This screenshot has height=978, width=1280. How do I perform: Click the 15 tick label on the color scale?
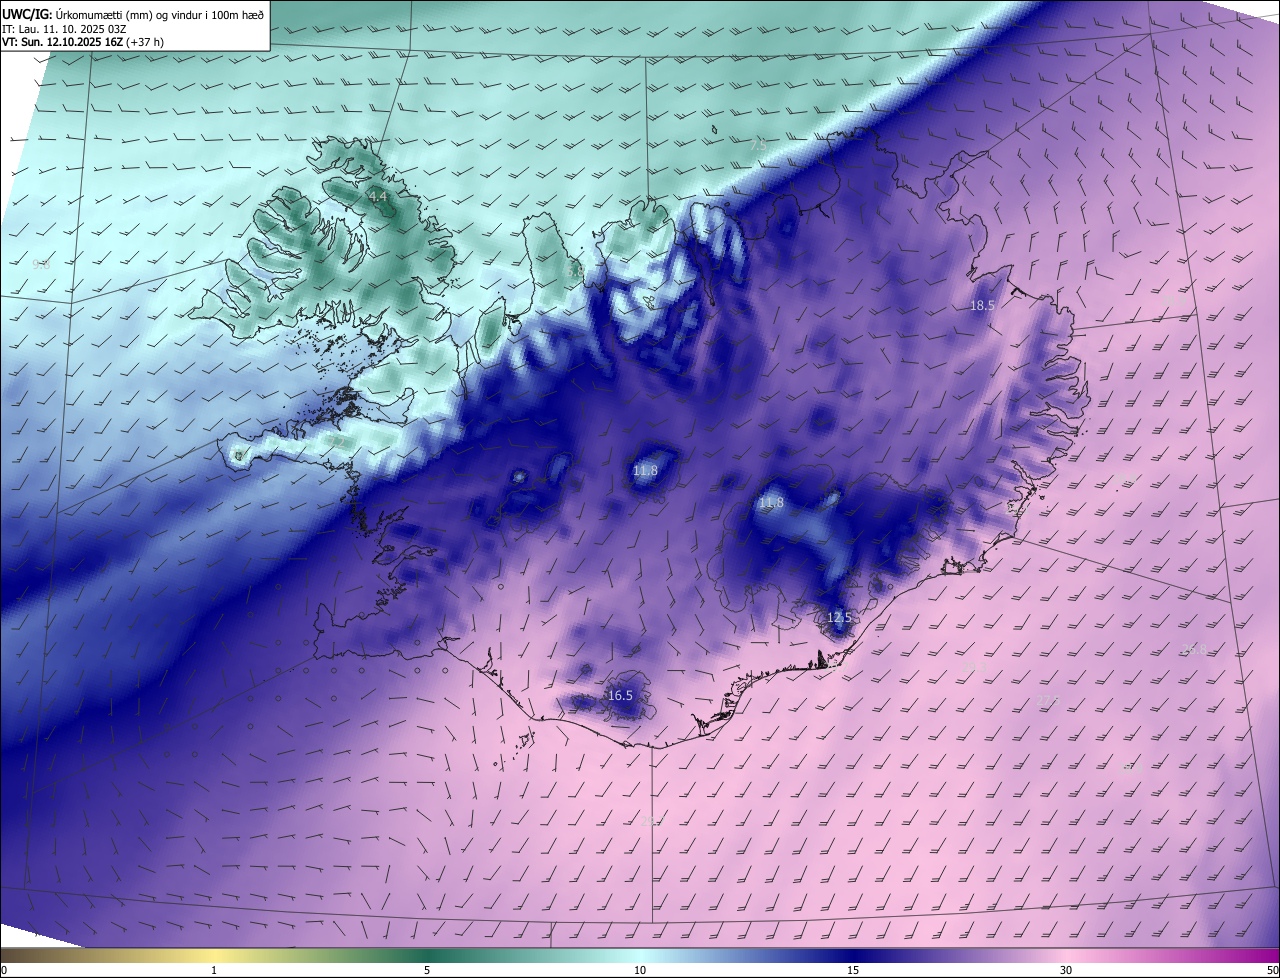853,970
